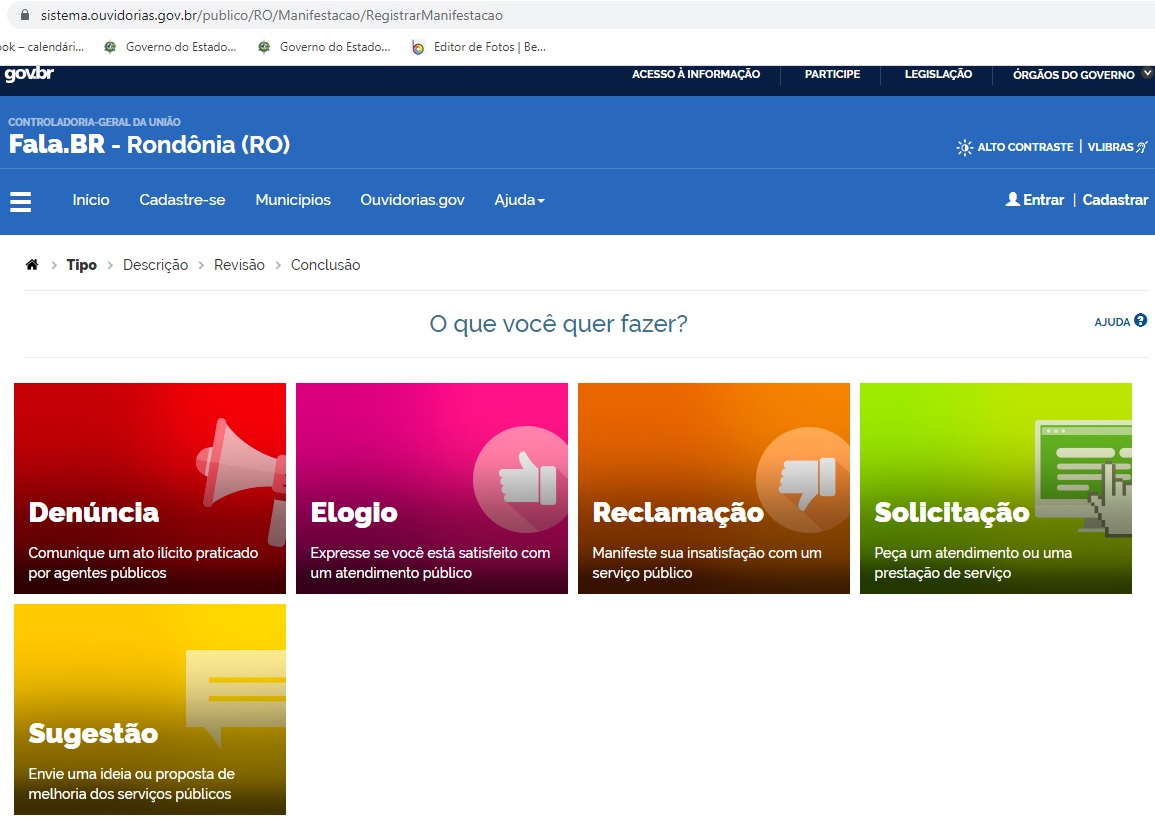Toggle Alto Contraste mode
1155x818 pixels.
click(x=1014, y=147)
